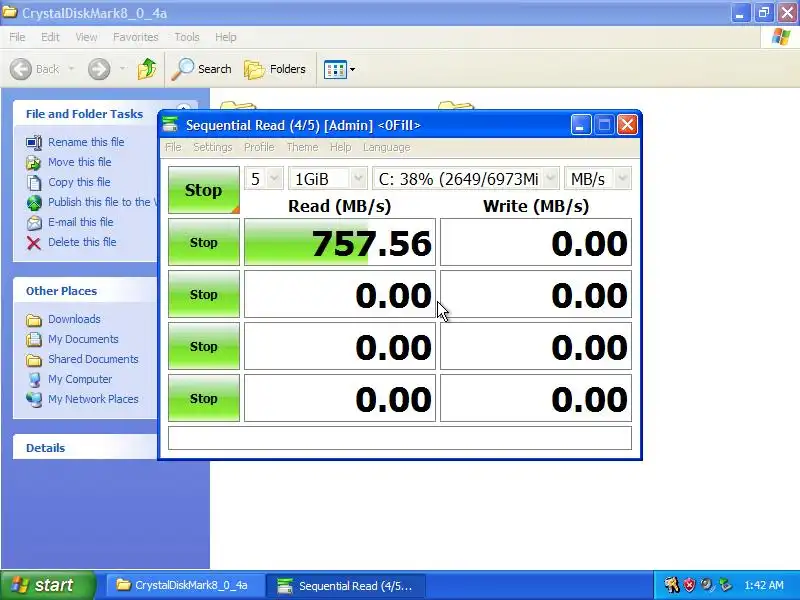Click the Move this file link
800x600 pixels.
click(80, 162)
